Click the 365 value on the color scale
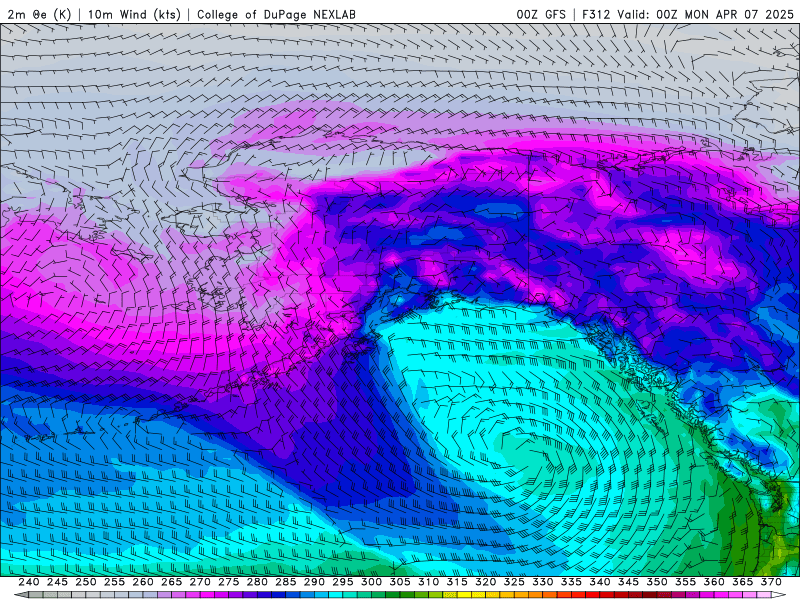 [743, 582]
